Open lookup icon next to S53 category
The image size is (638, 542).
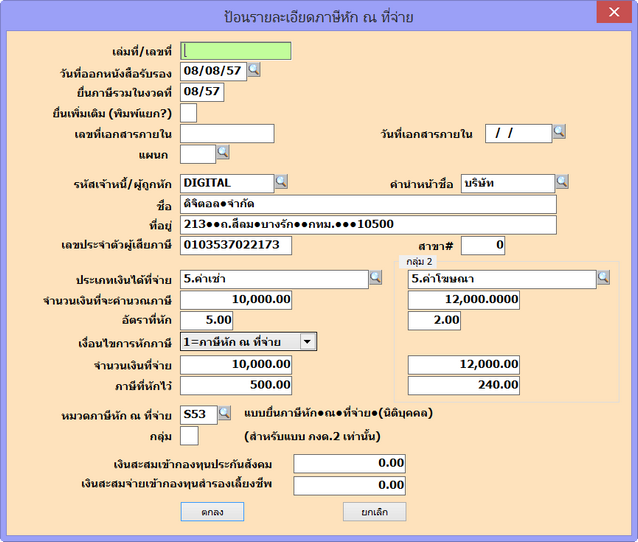225,412
